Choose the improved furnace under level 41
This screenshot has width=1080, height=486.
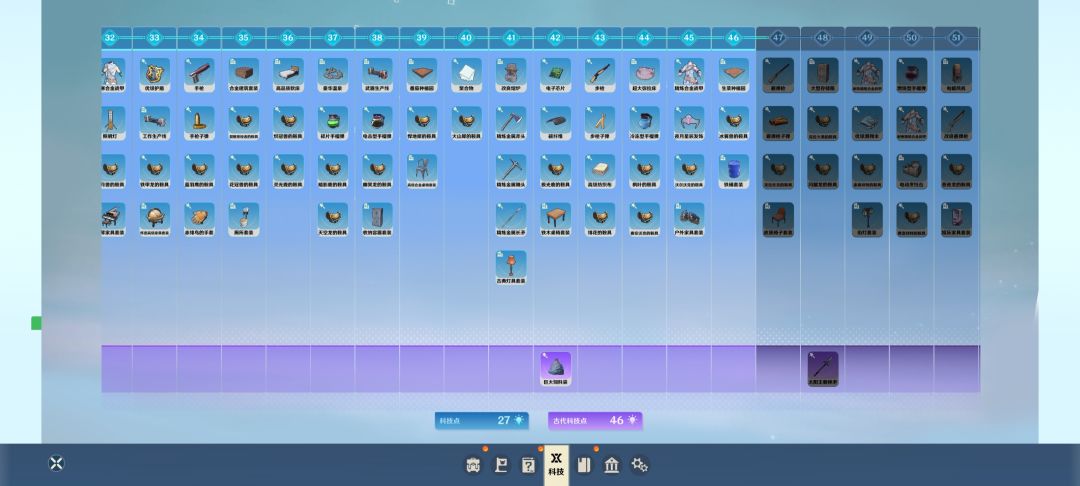tap(511, 75)
